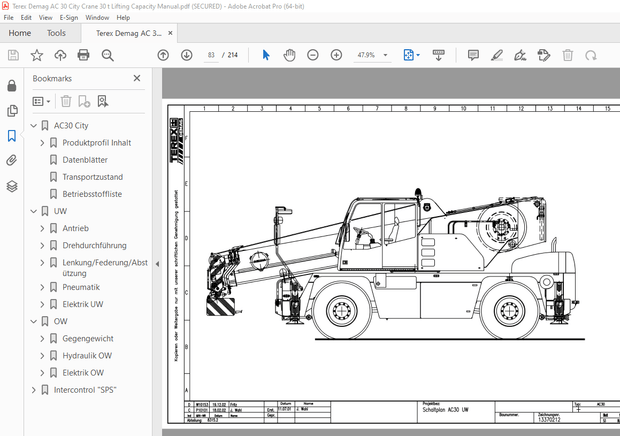Expand the Elektrik UW bookmark

(42, 304)
